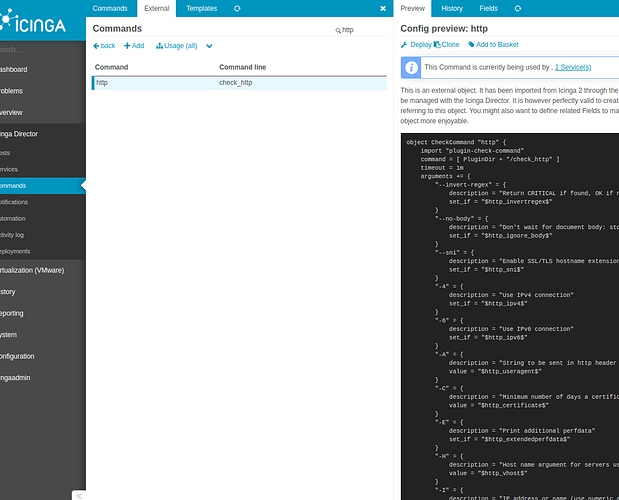The height and width of the screenshot is (500, 619).
Task: Select the http command row
Action: [x=239, y=83]
